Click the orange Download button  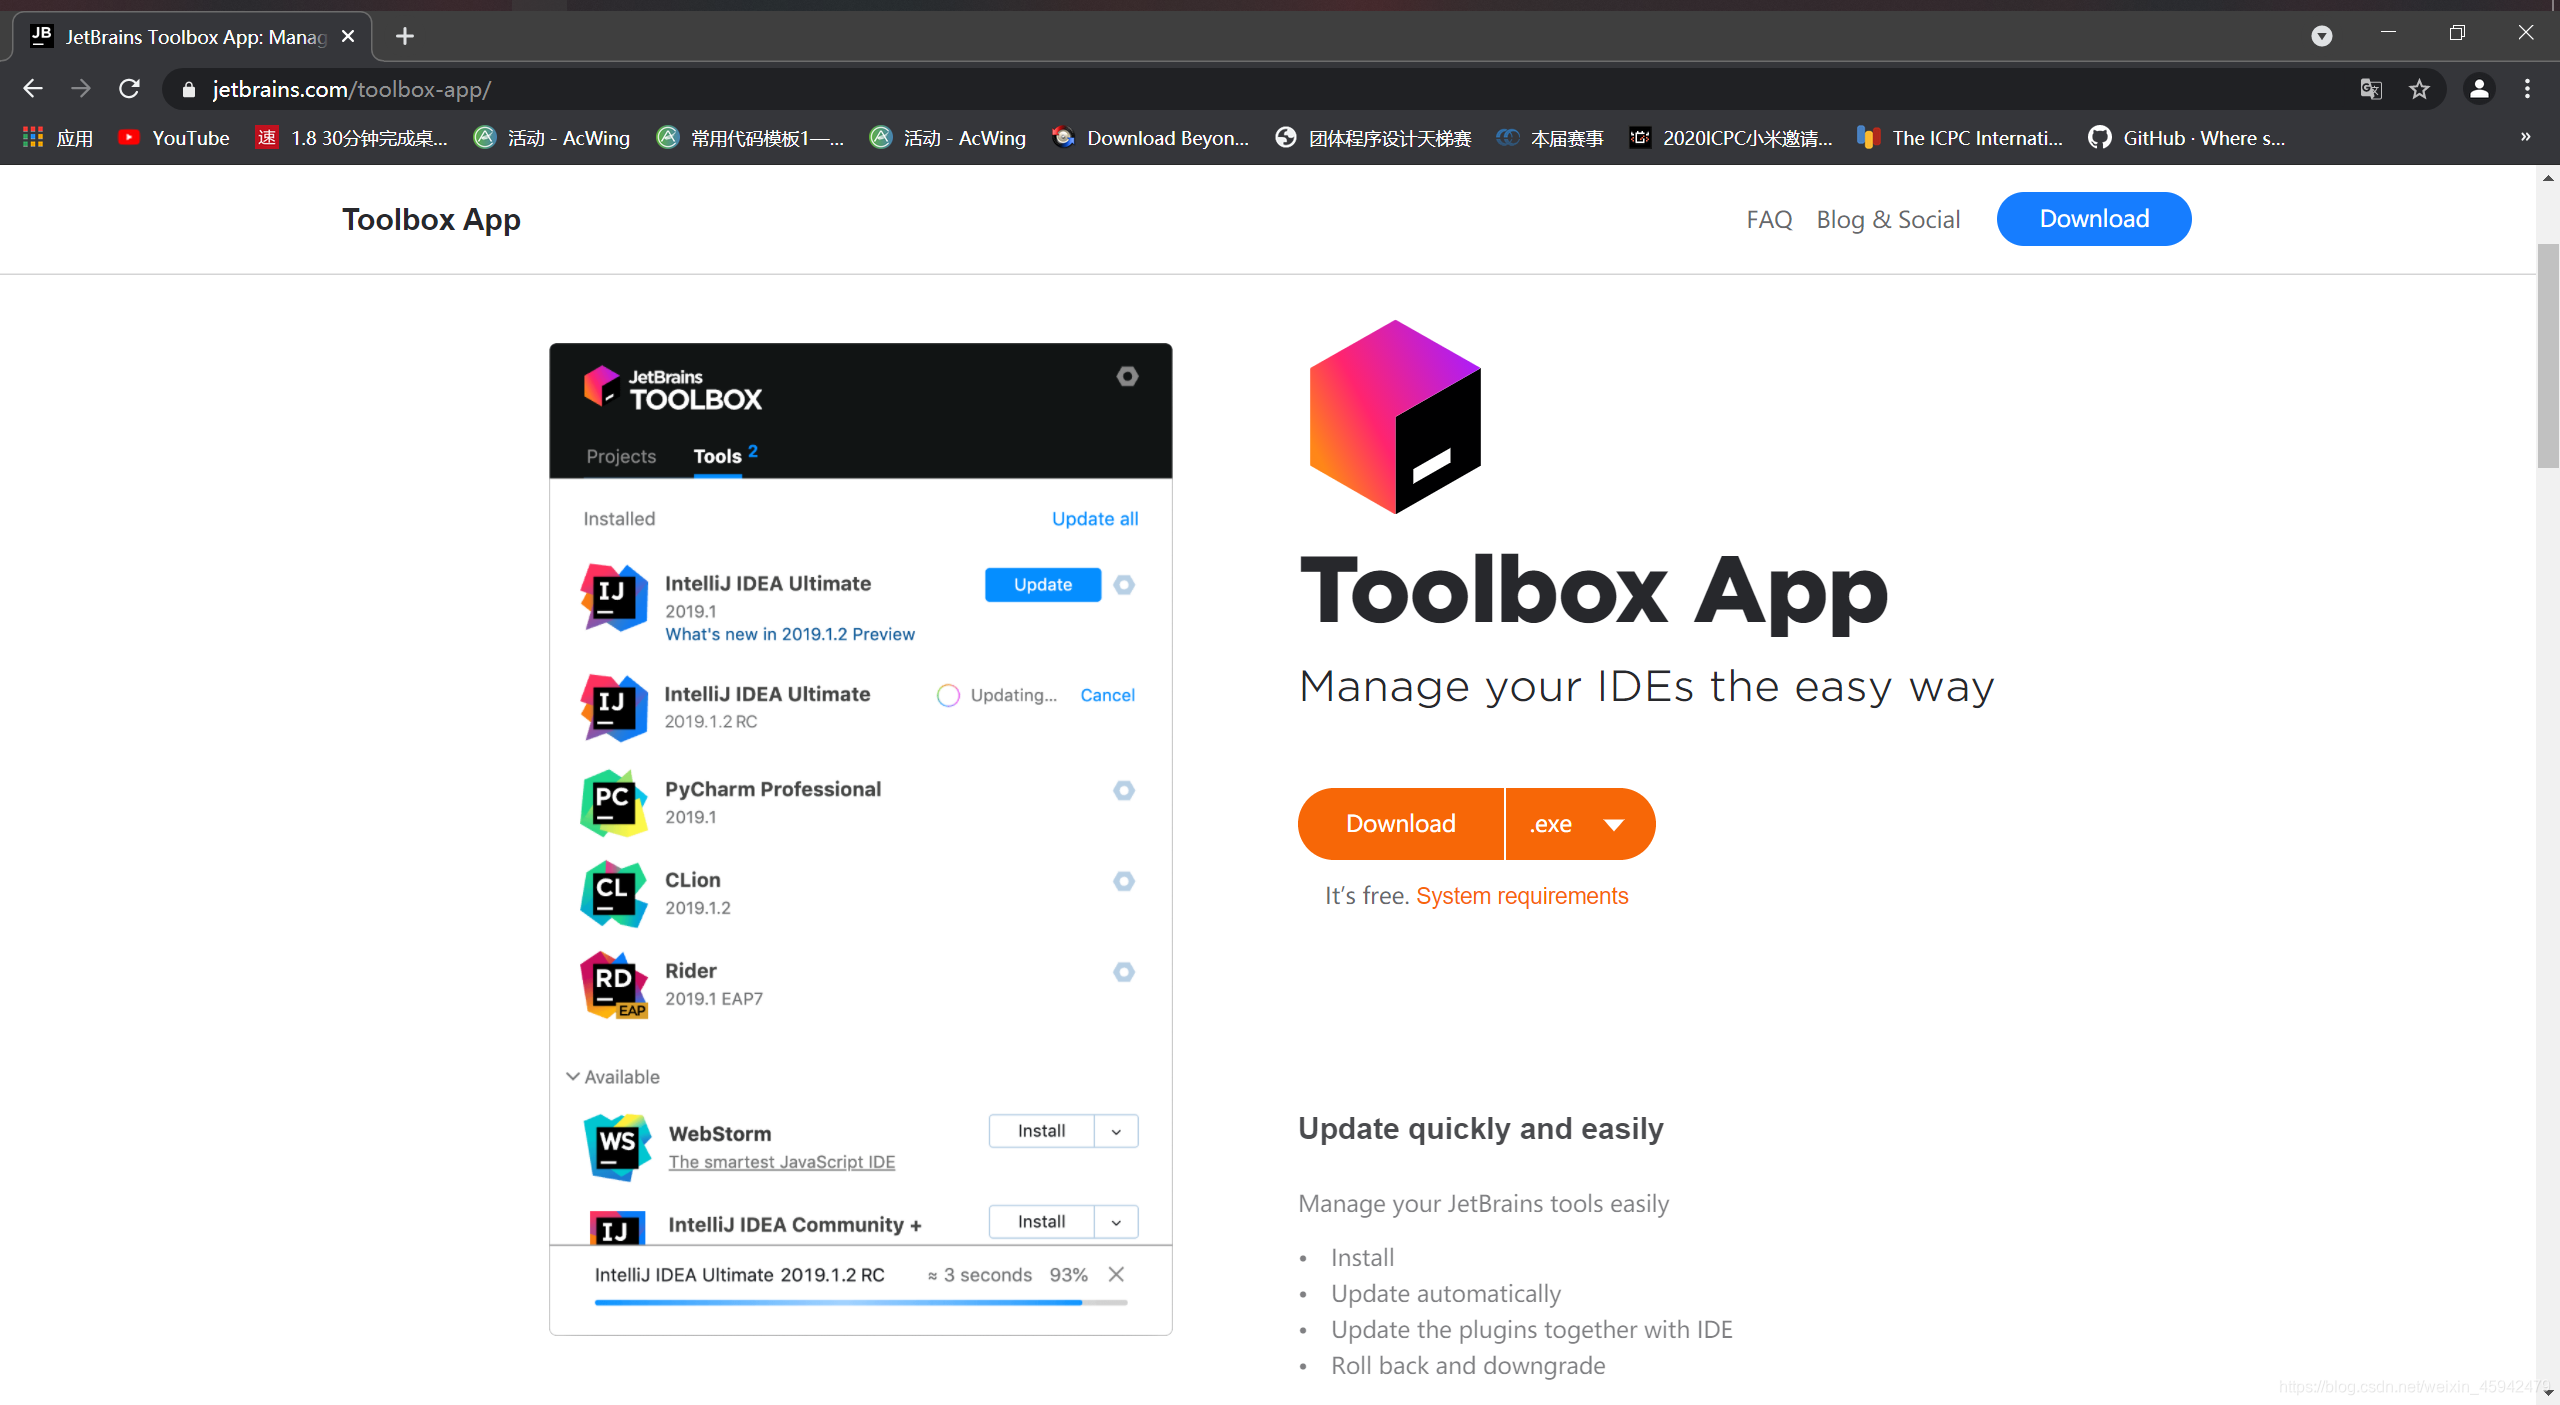pos(1400,824)
